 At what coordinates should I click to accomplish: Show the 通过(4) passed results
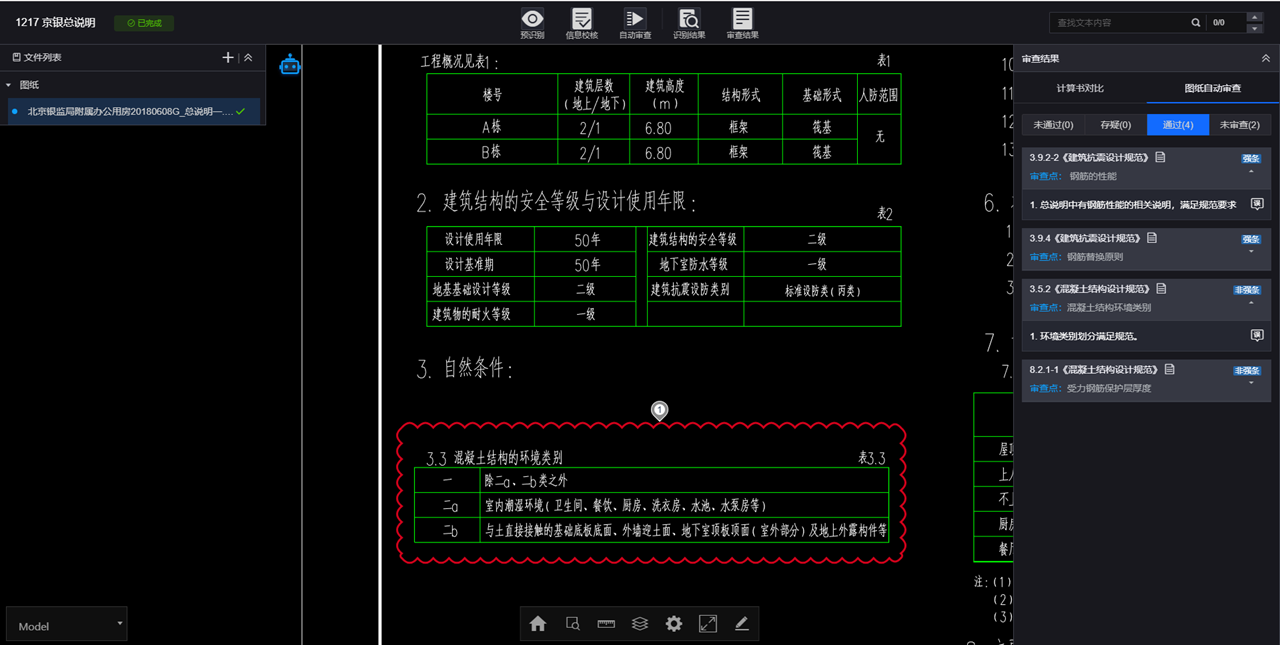click(1178, 124)
